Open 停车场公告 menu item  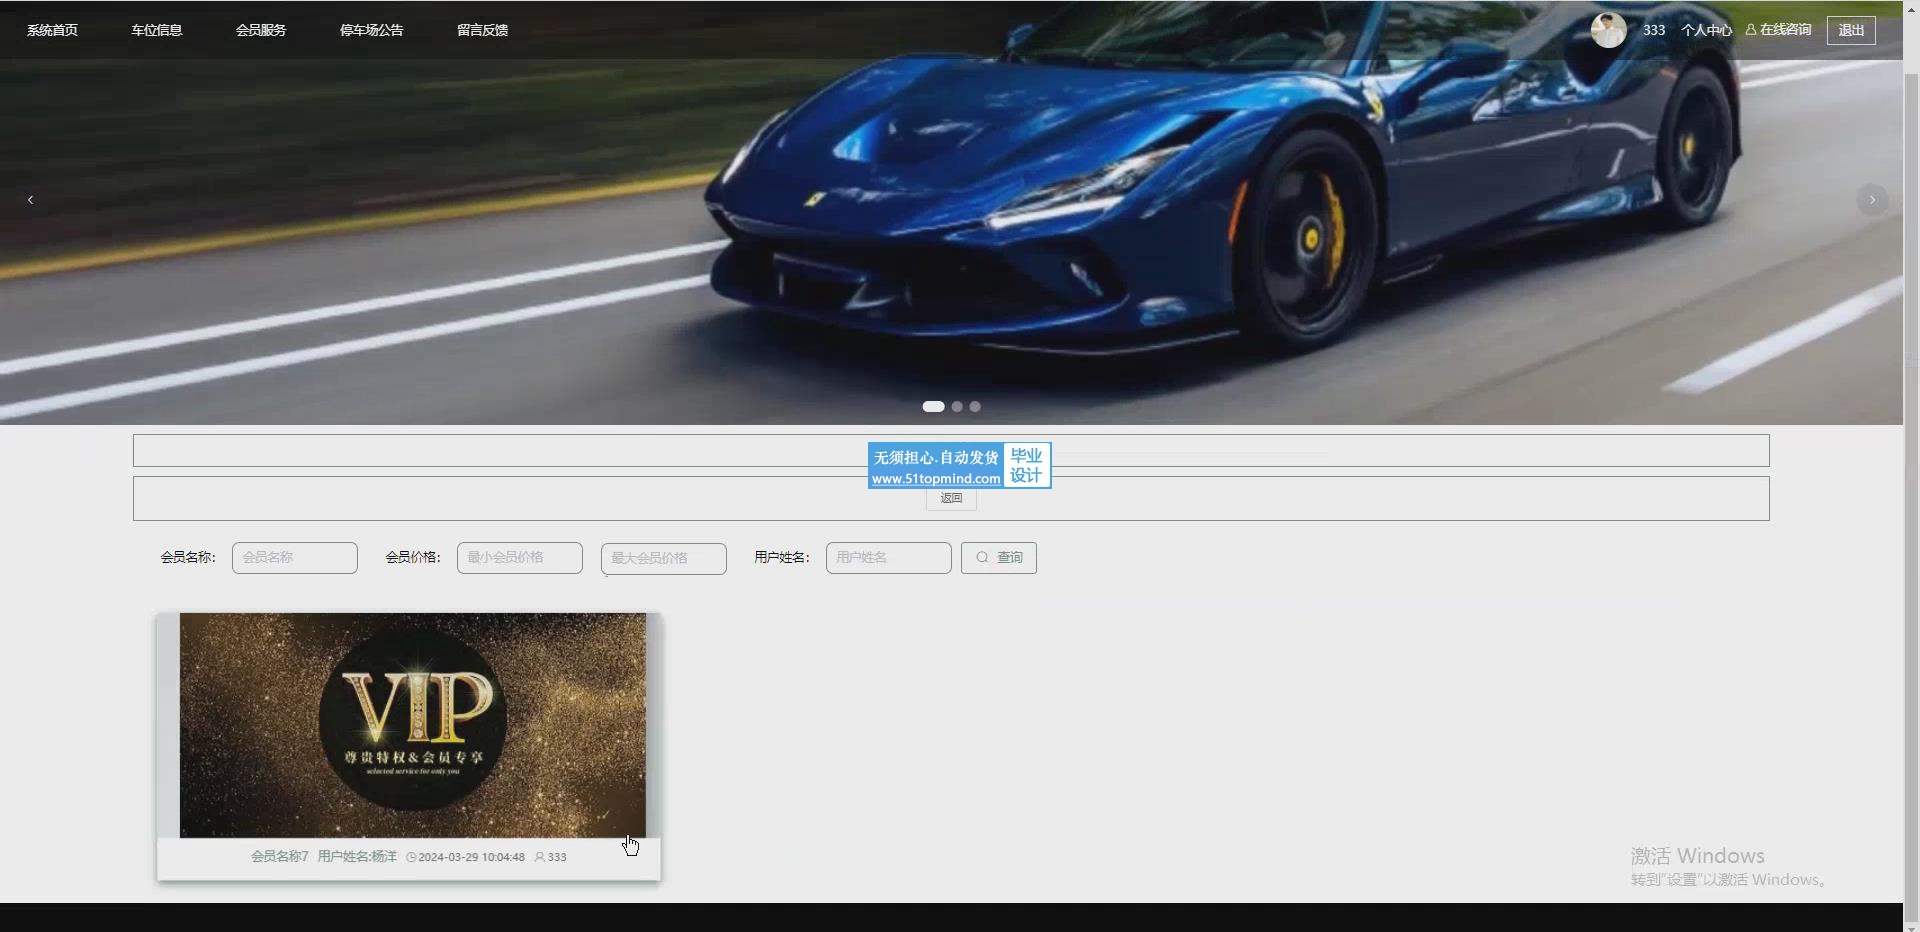point(372,30)
